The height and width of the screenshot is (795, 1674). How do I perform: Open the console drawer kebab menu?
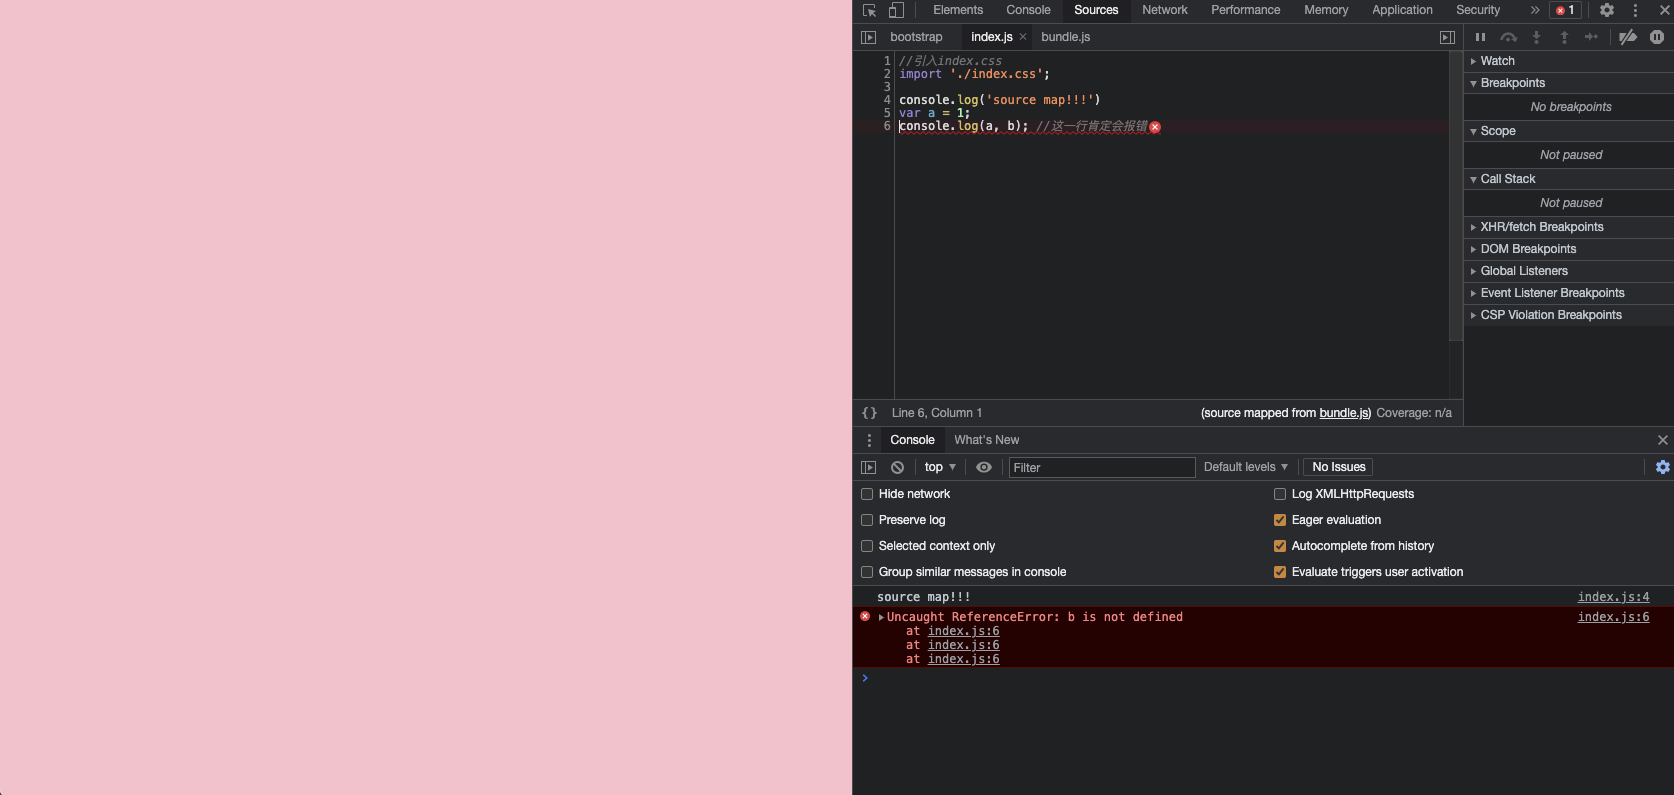click(x=869, y=440)
